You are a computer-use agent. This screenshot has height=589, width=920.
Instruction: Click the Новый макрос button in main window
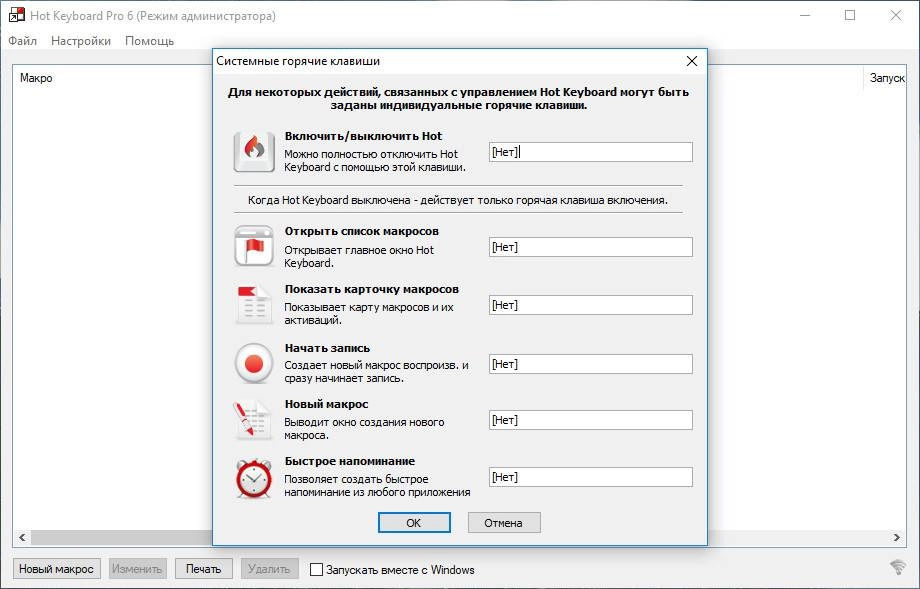[x=56, y=568]
